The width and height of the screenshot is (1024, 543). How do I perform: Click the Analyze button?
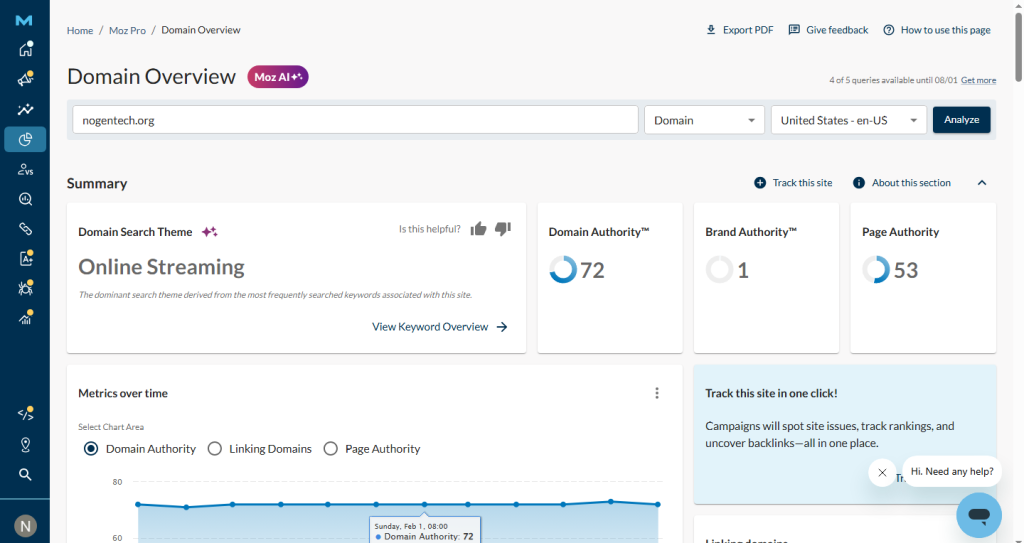961,120
